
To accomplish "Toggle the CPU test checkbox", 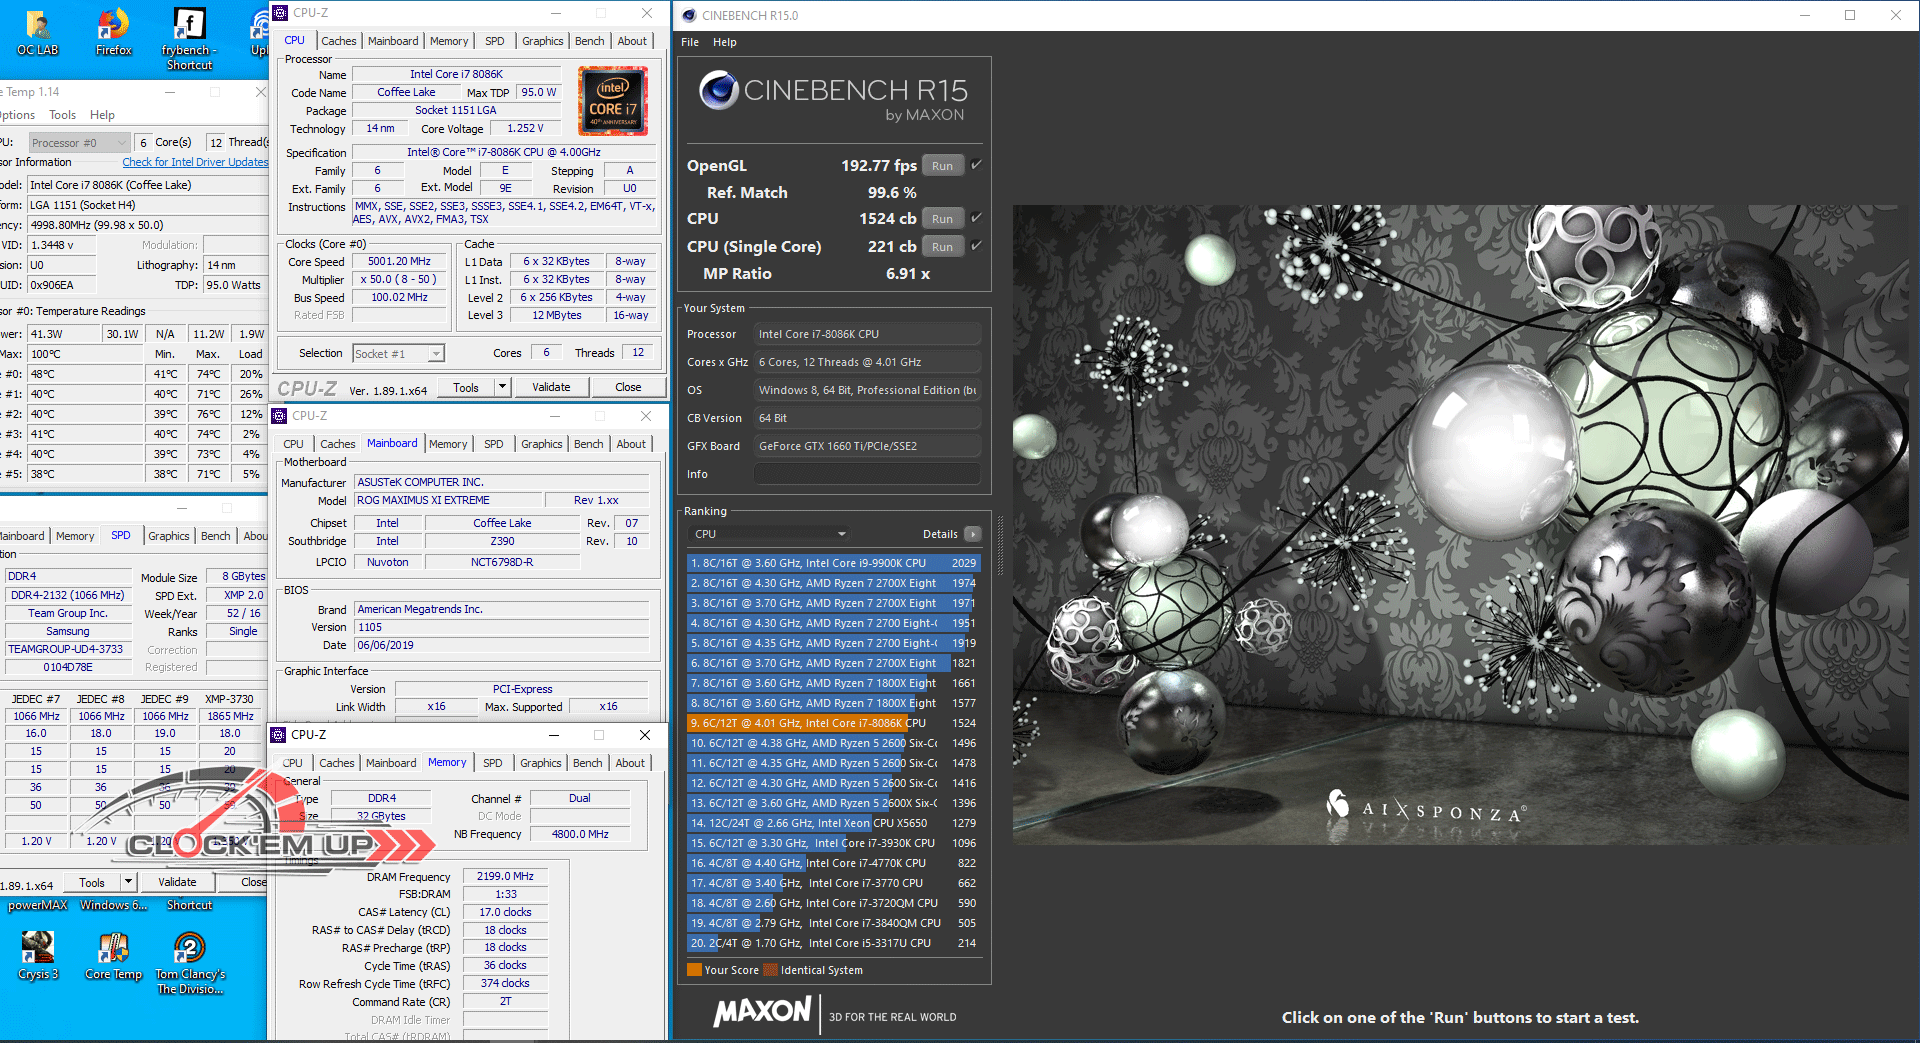I will [x=977, y=218].
